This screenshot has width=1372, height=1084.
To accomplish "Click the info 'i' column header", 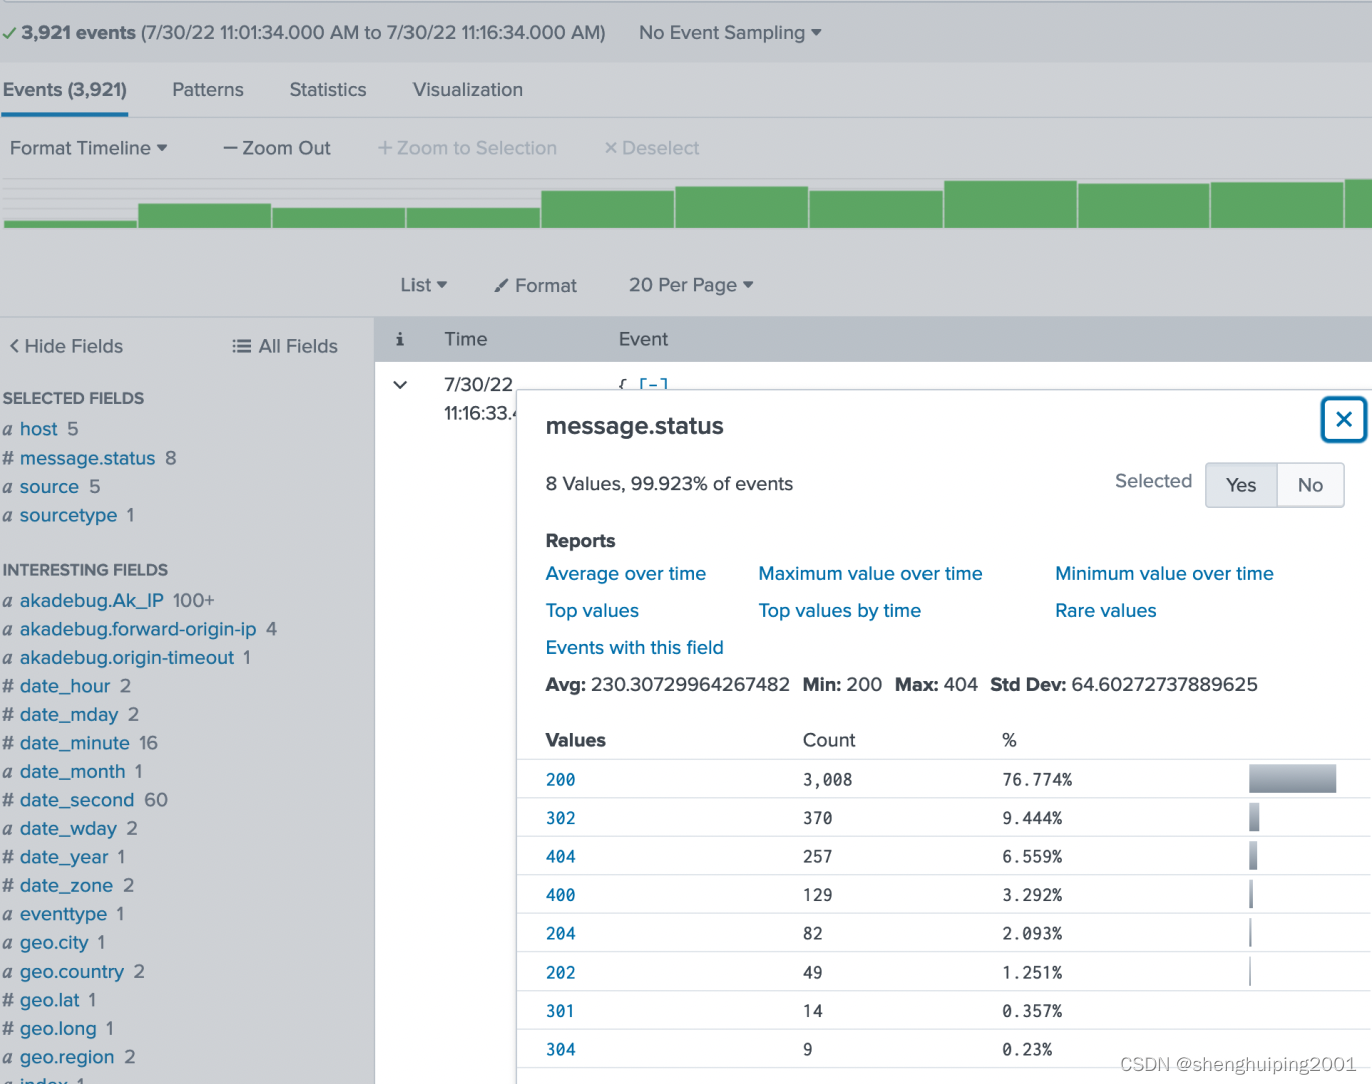I will tap(400, 339).
